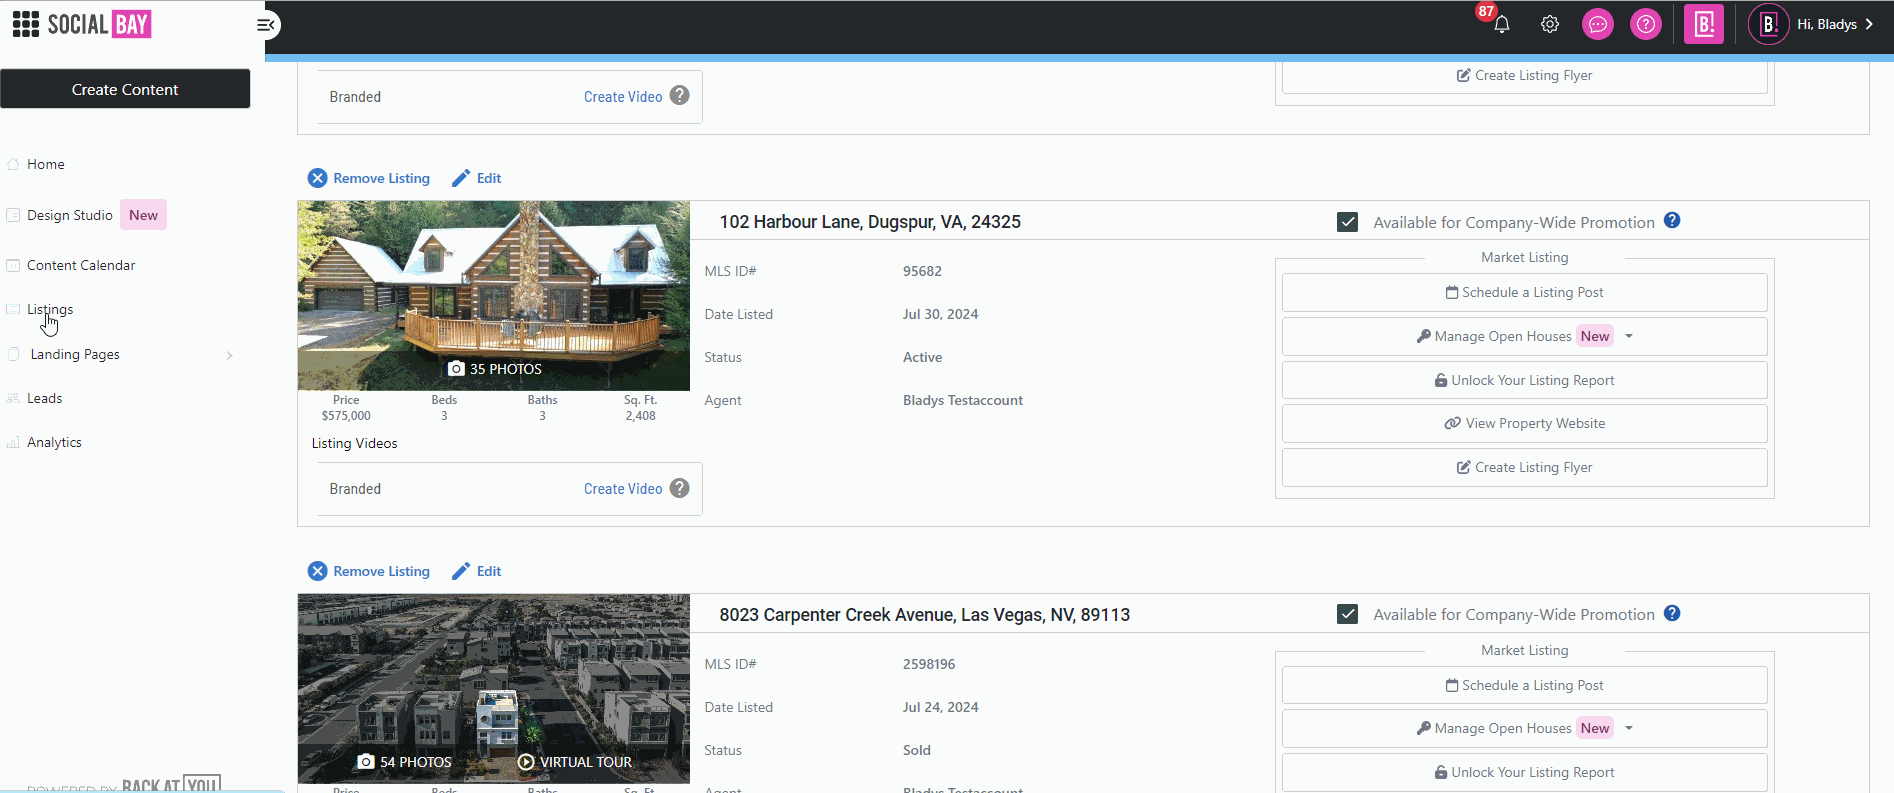Open Design Studio in the sidebar

pyautogui.click(x=70, y=215)
